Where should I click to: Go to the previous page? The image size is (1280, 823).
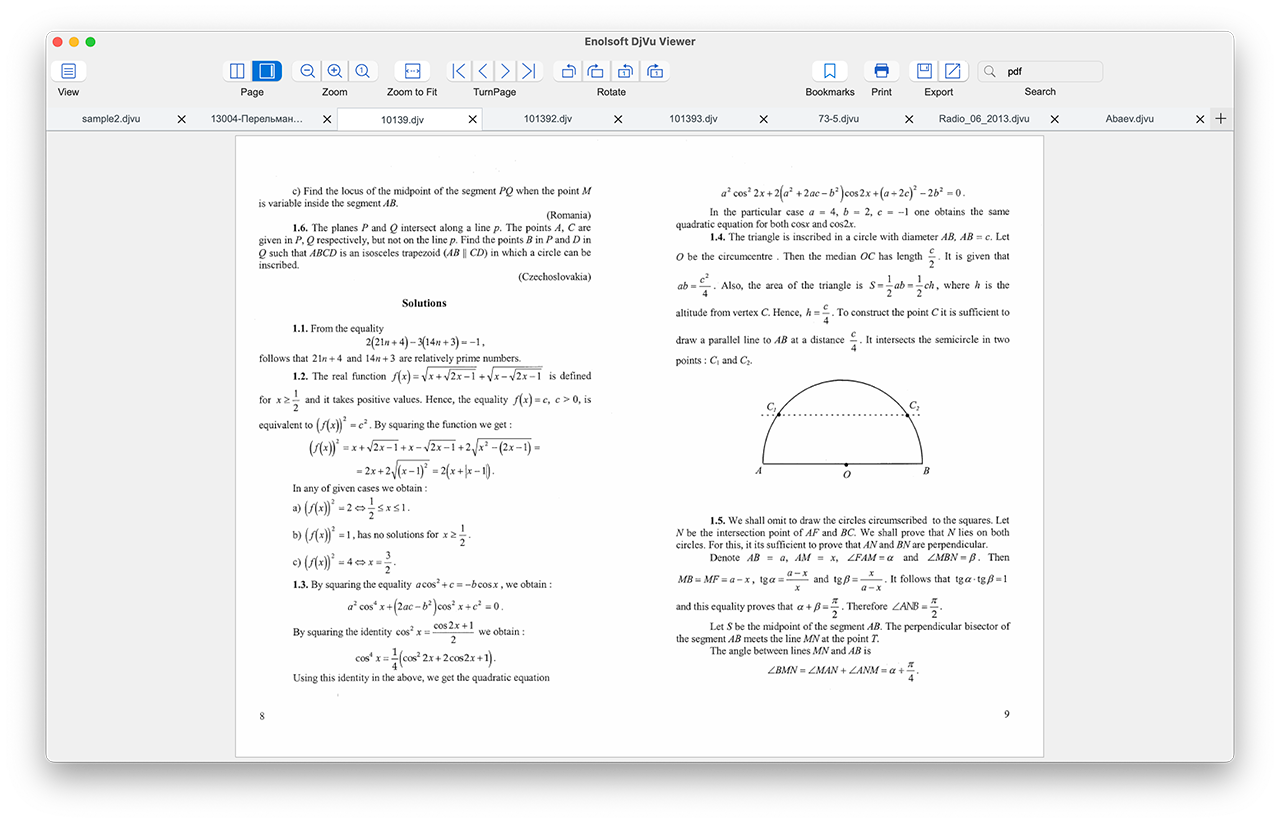point(483,71)
